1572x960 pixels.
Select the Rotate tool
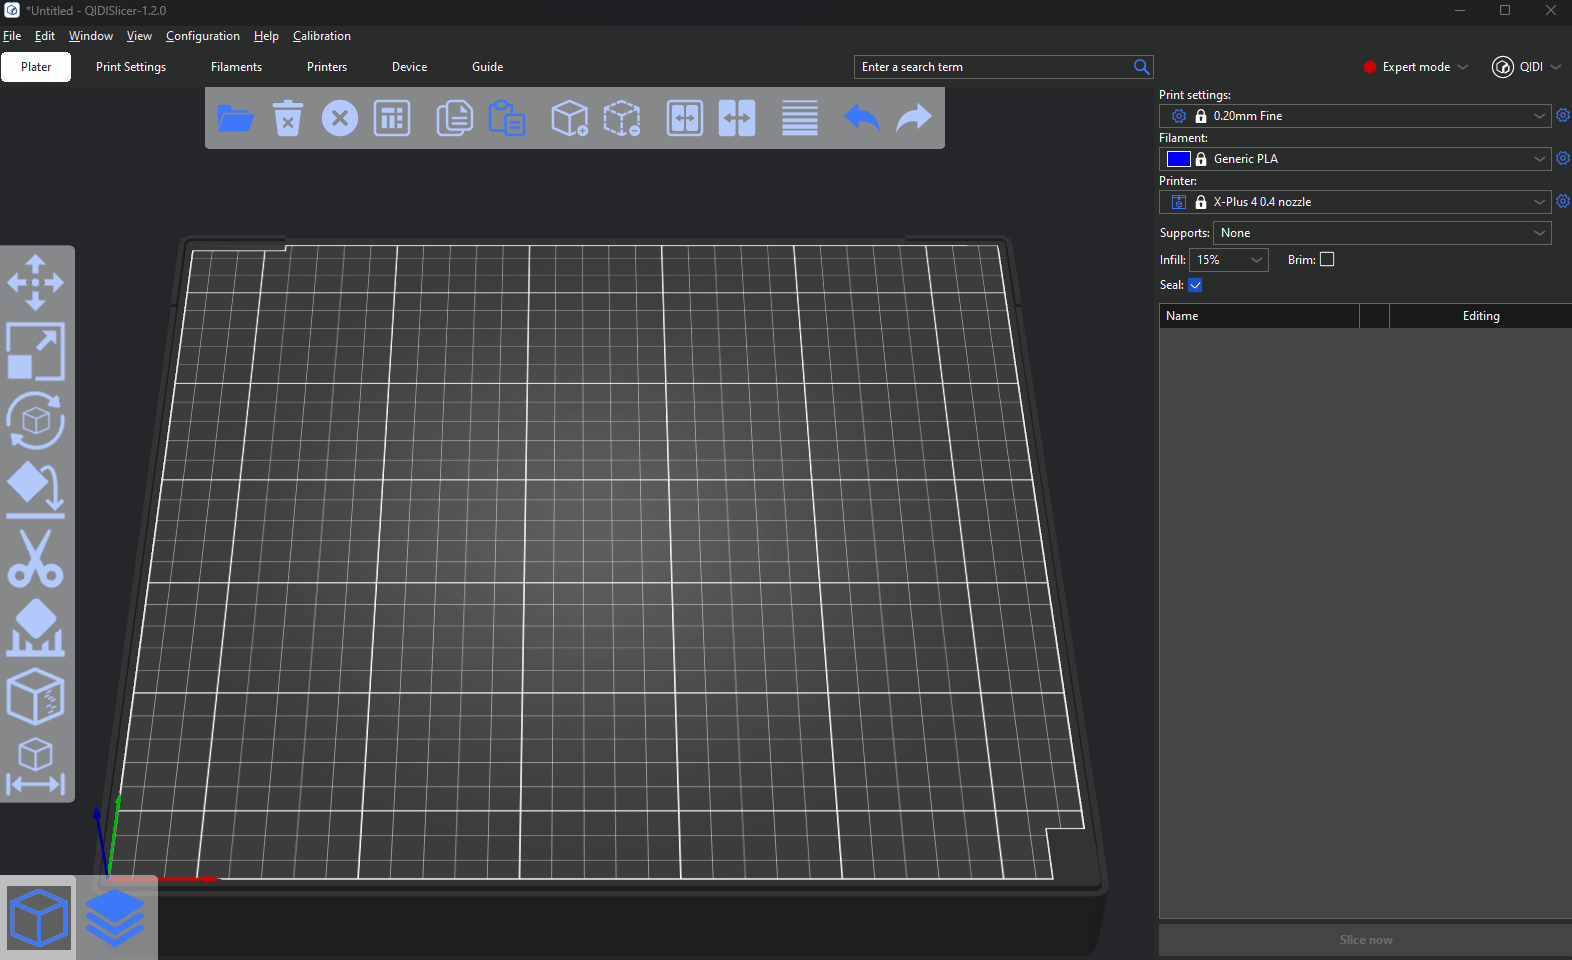[x=36, y=420]
